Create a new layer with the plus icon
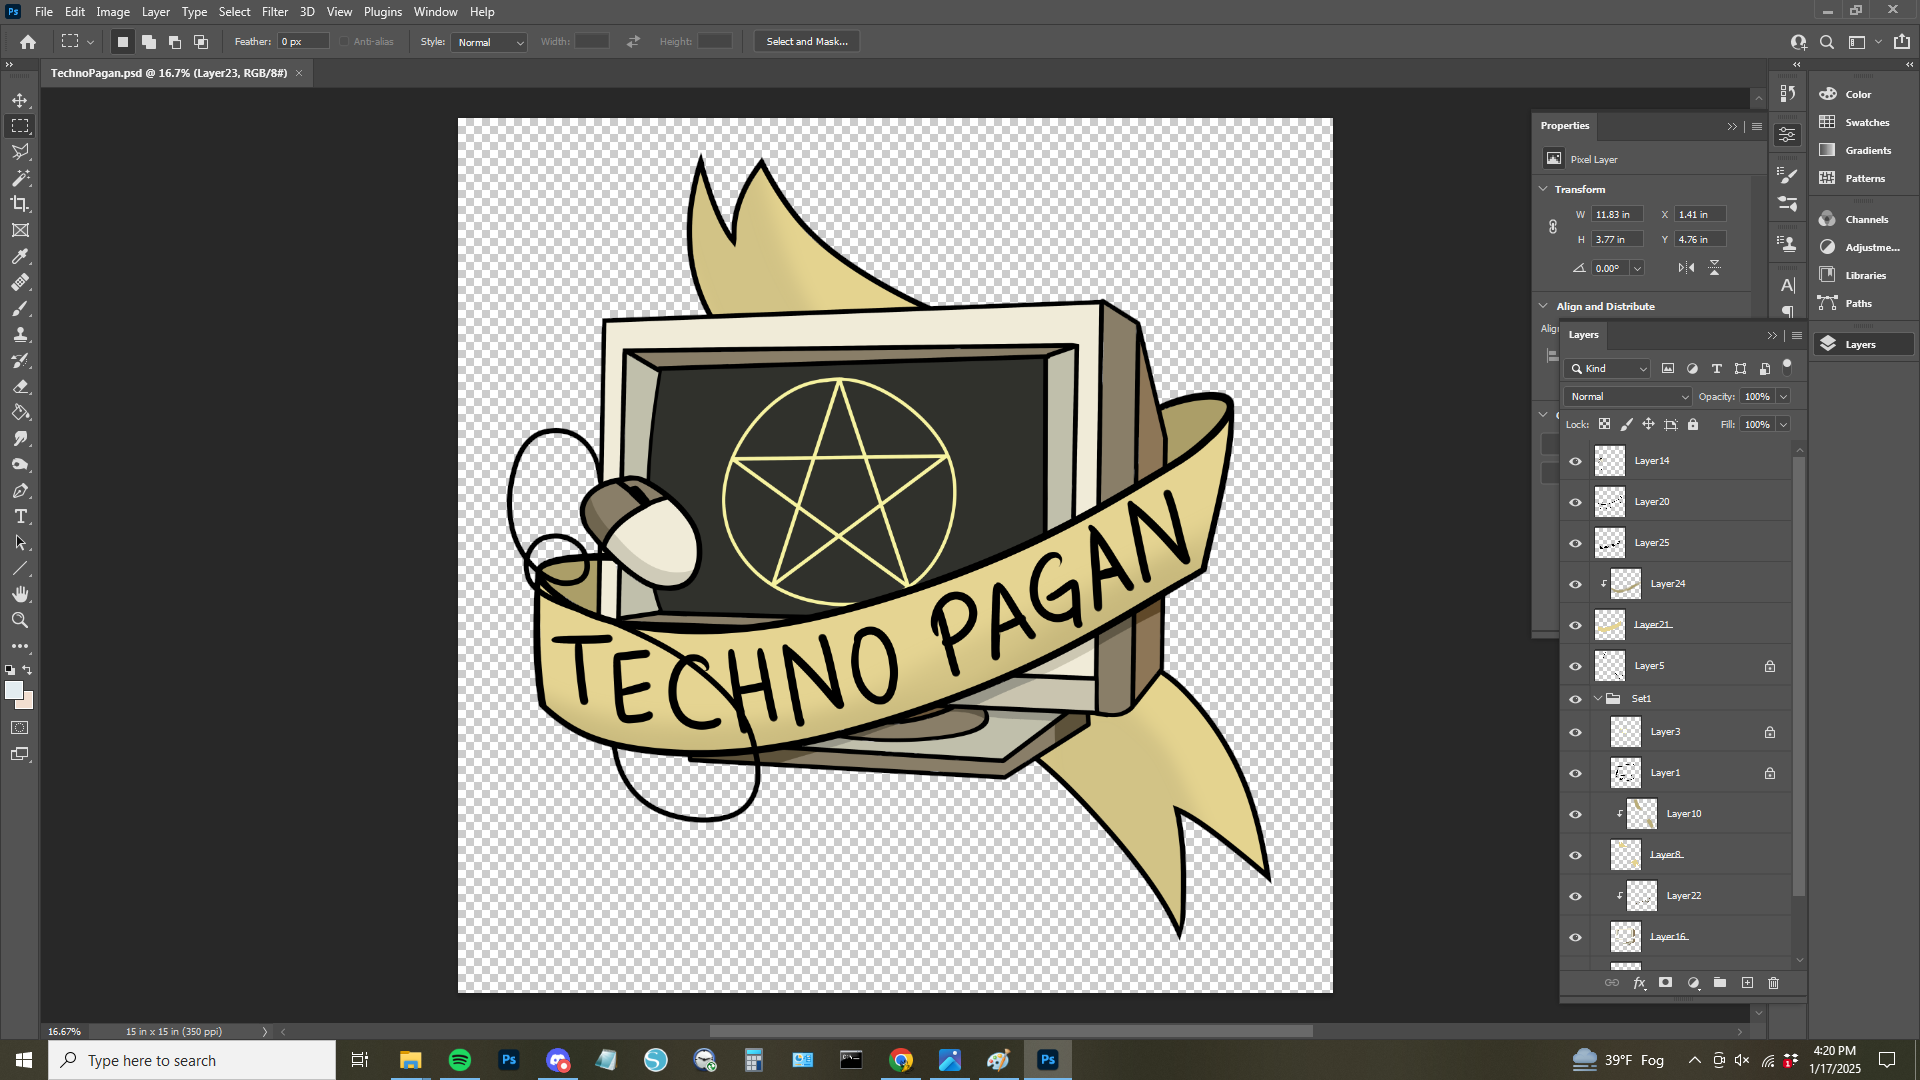This screenshot has width=1920, height=1080. click(1747, 983)
